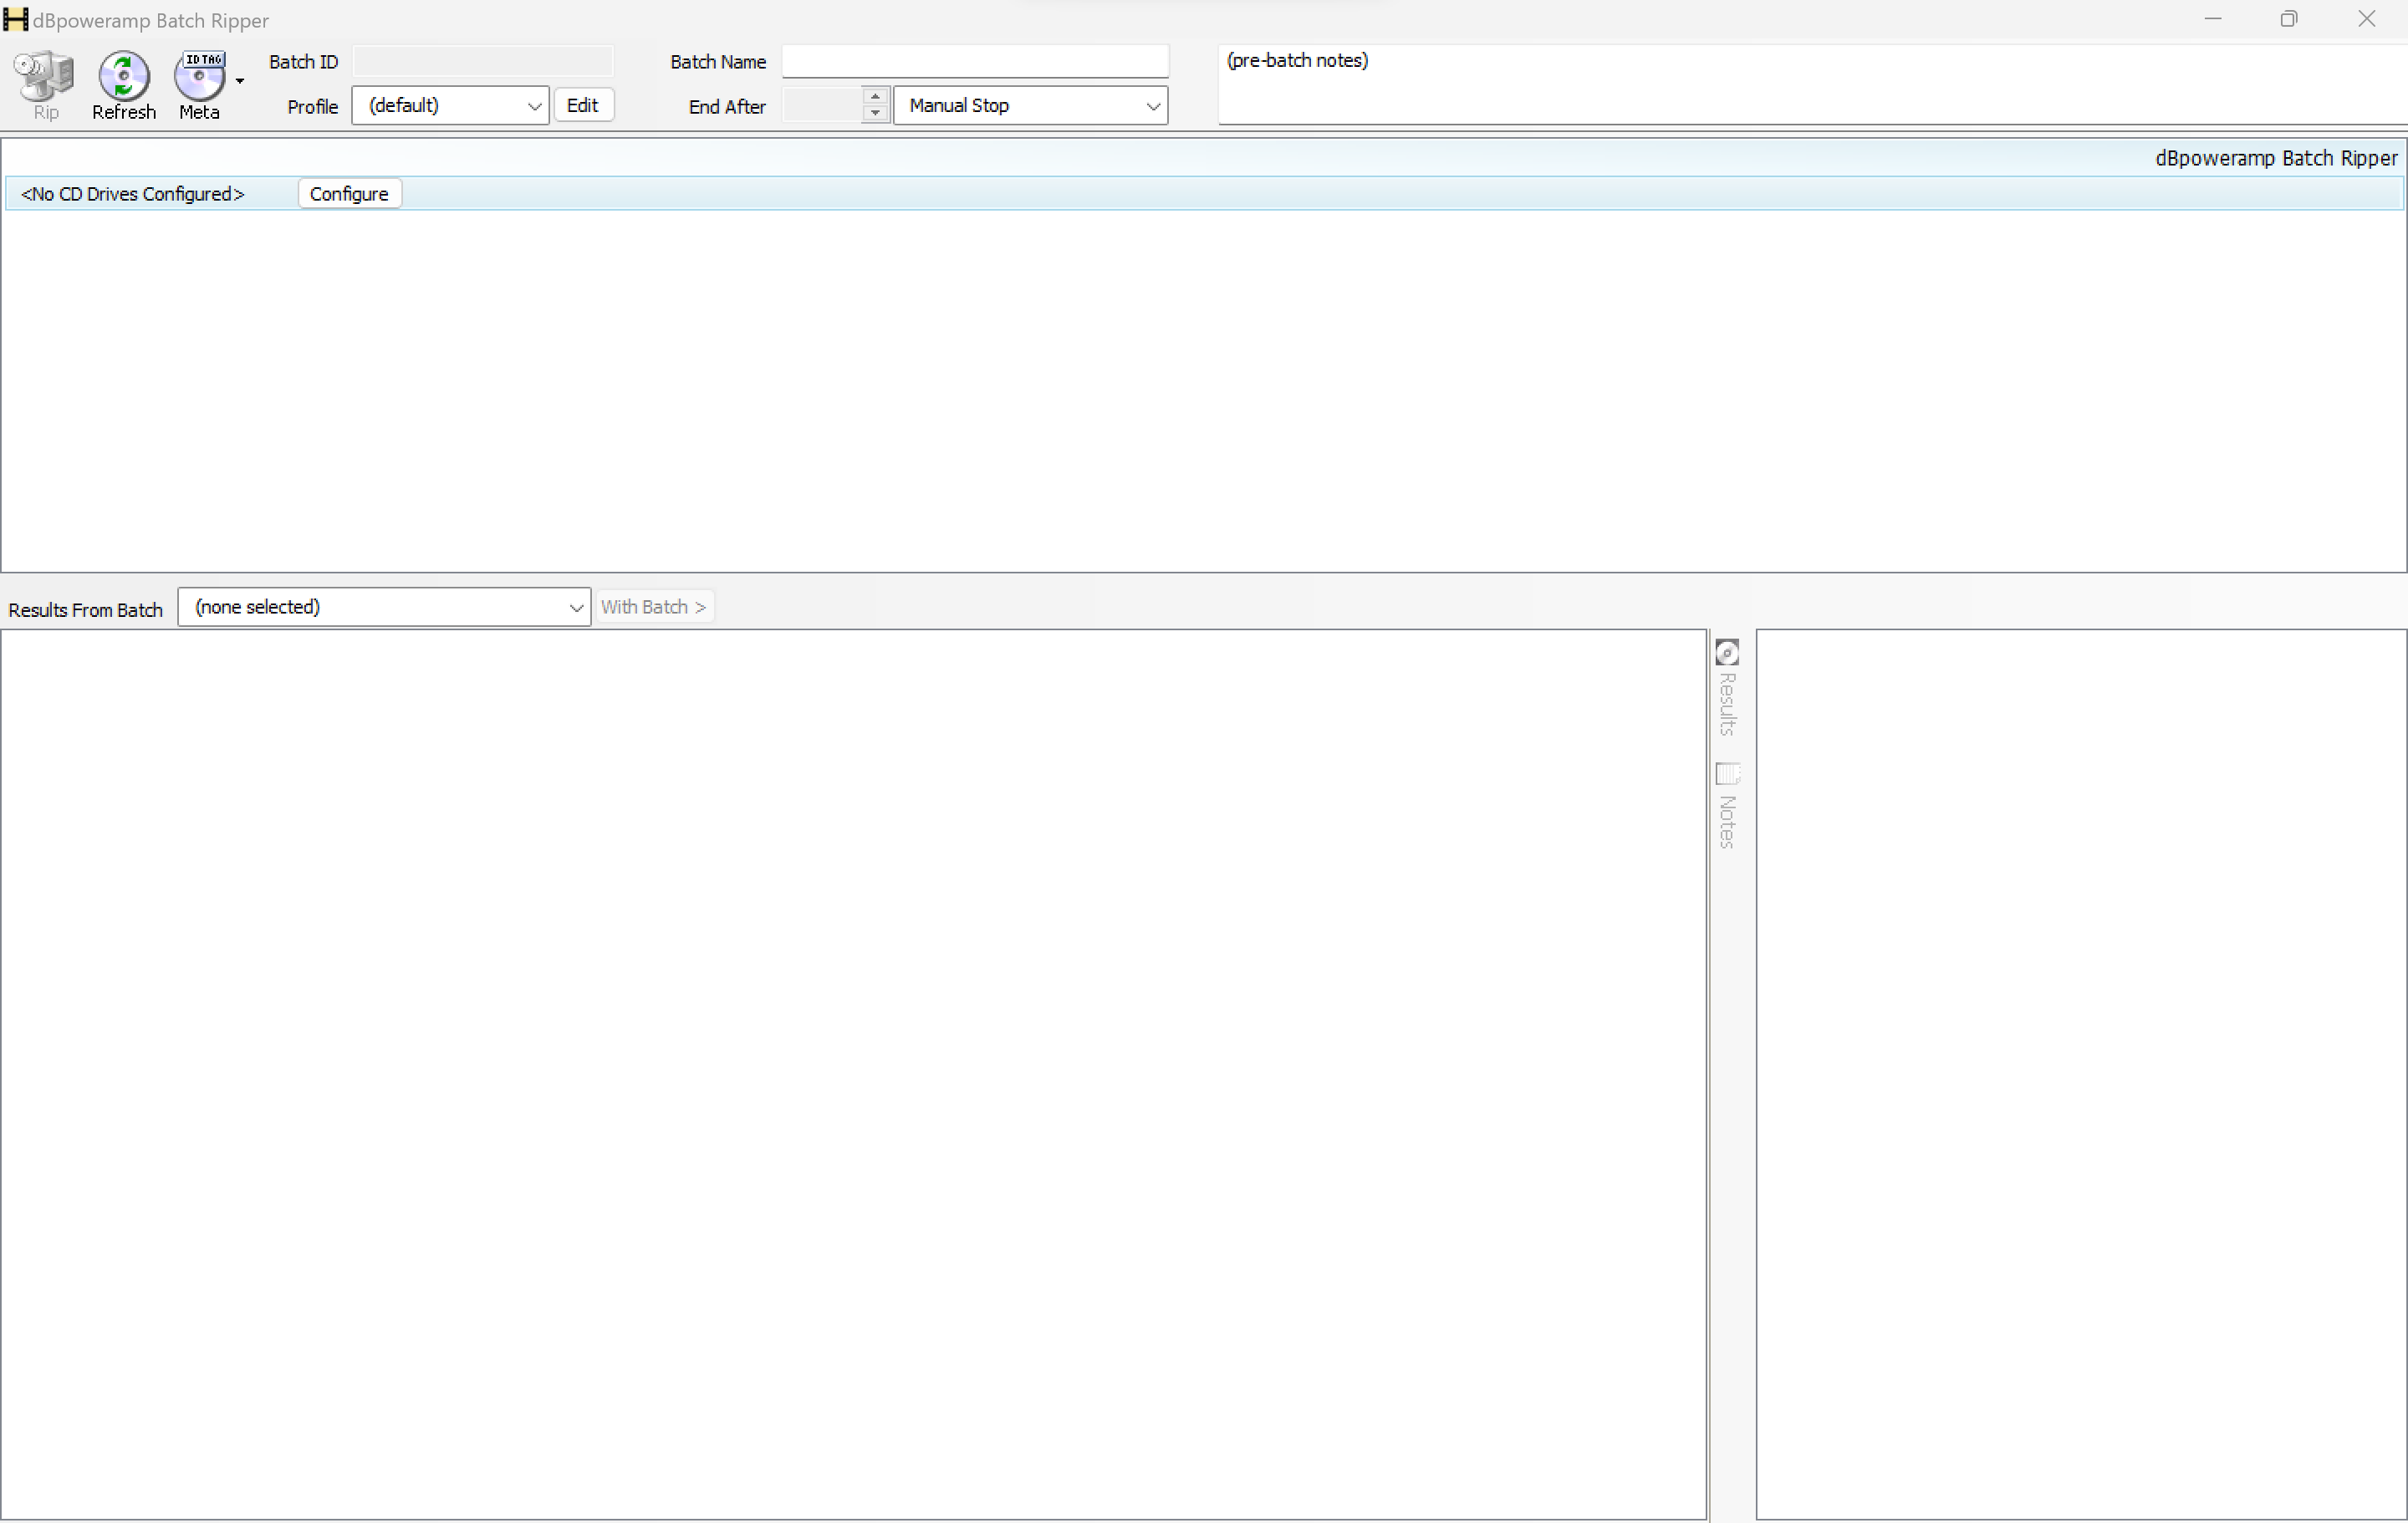Click the Batch ID field
2408x1523 pixels.
click(483, 61)
